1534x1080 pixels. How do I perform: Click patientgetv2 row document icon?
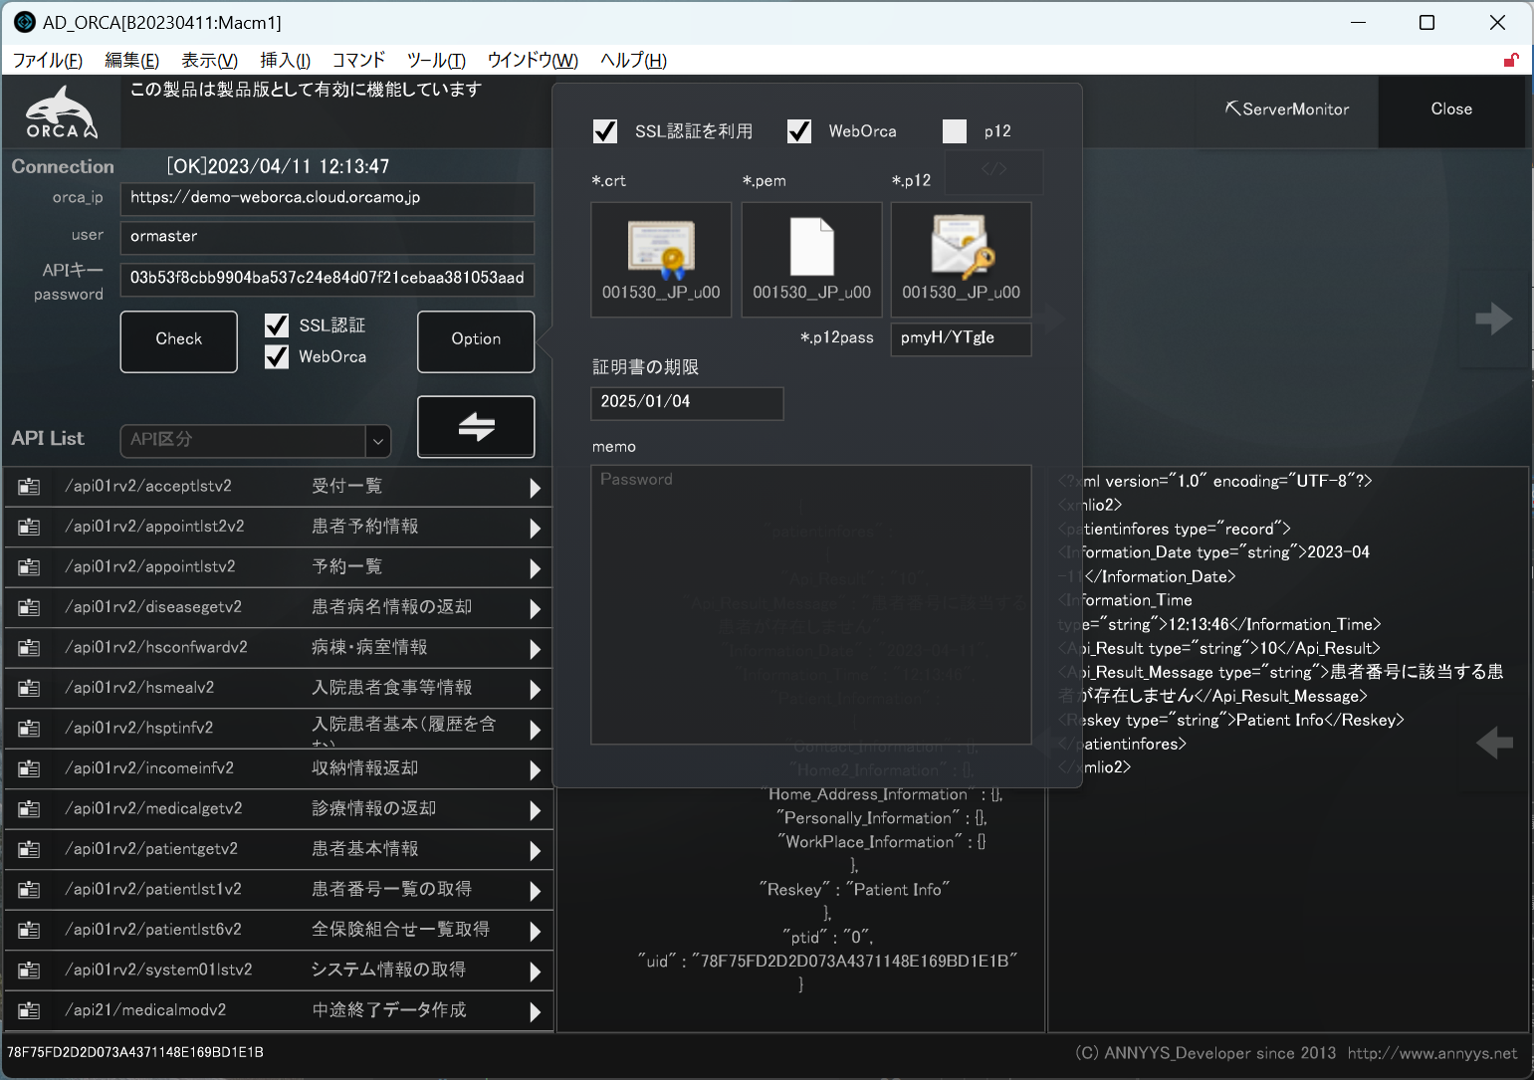tap(29, 850)
